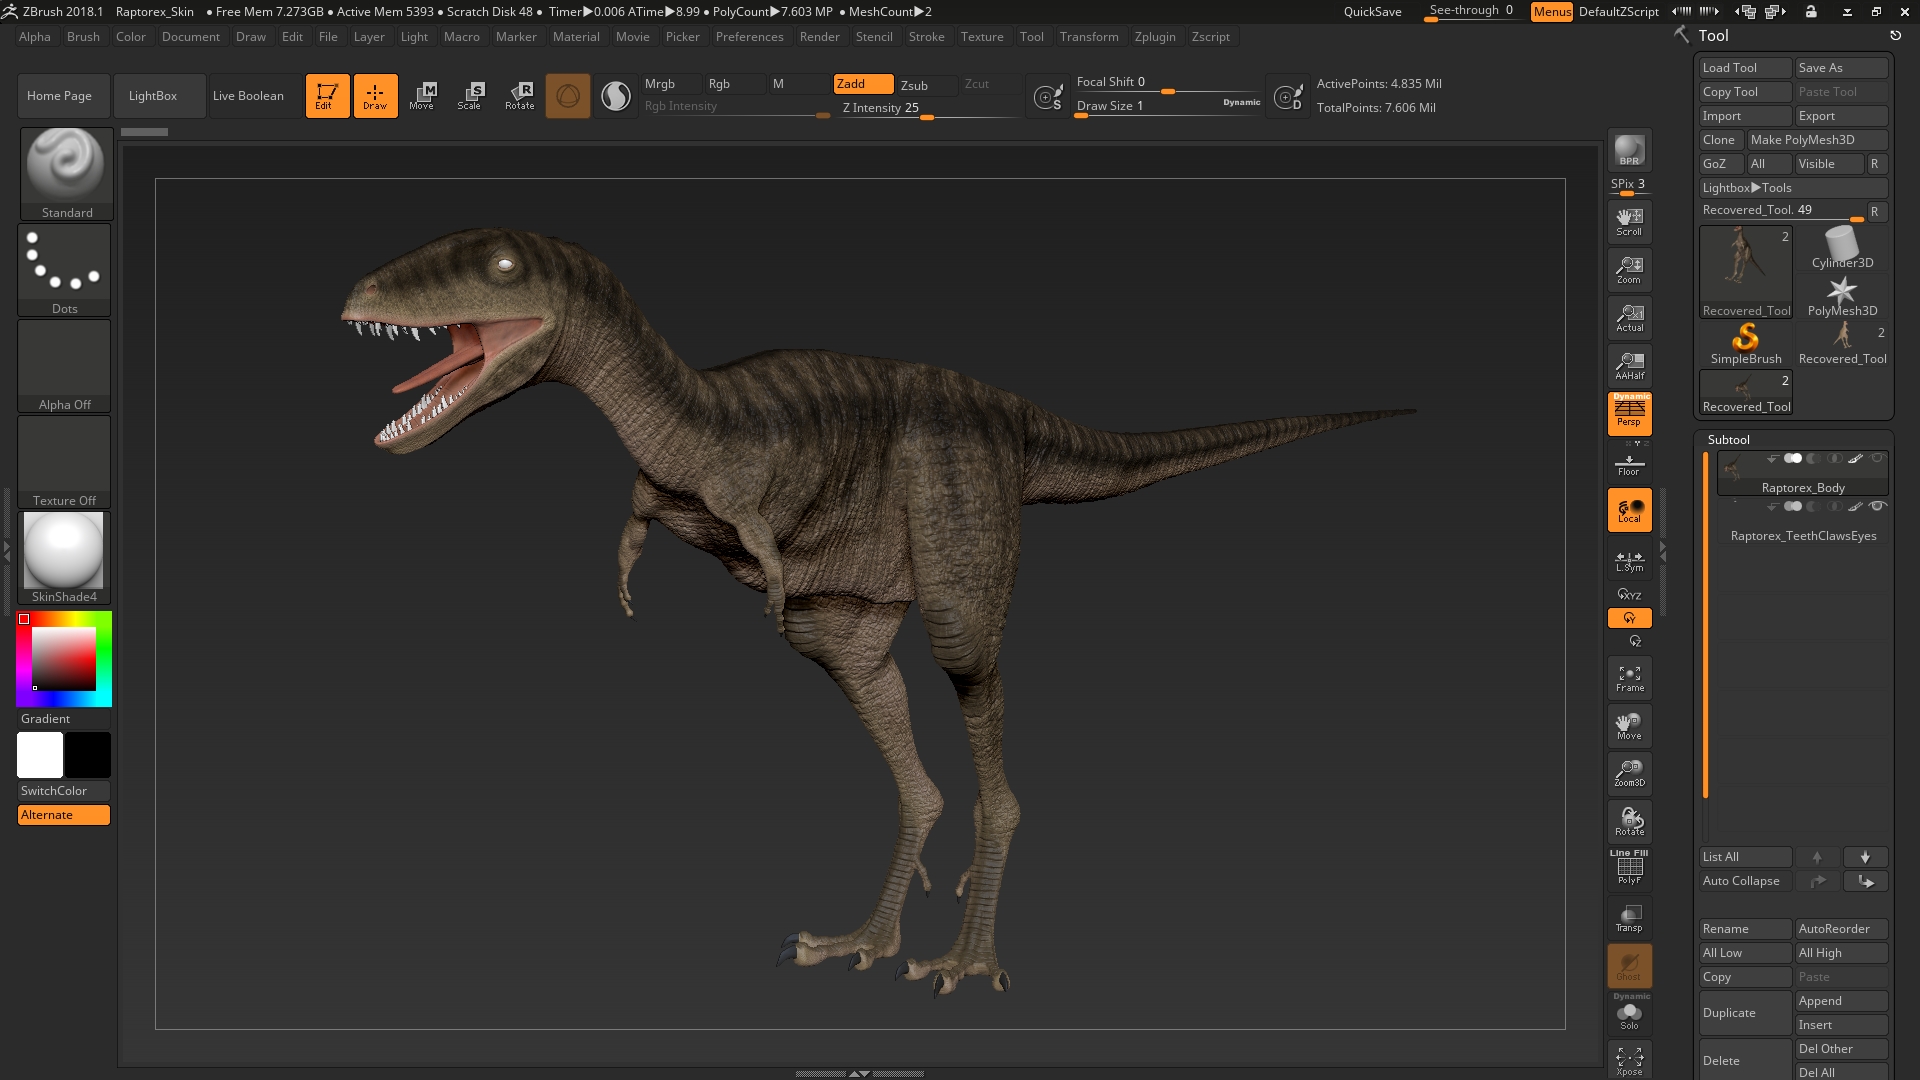The width and height of the screenshot is (1920, 1080).
Task: Click SwitchColor button
Action: click(x=64, y=791)
